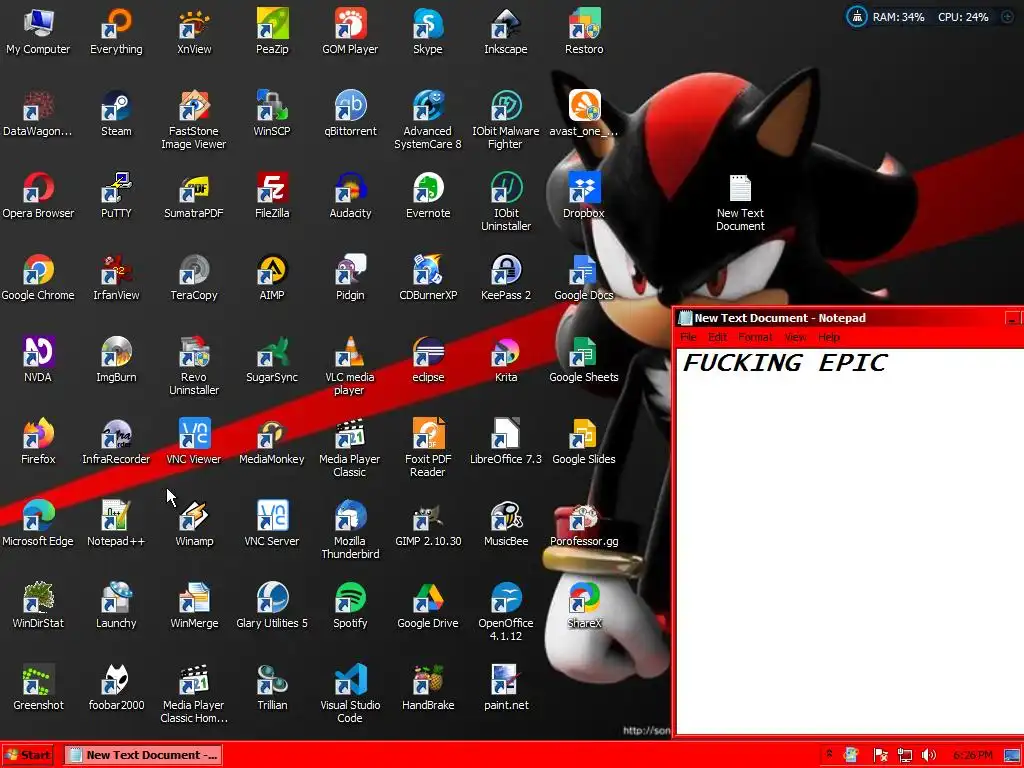The height and width of the screenshot is (768, 1024).
Task: Click the PuTTY shortcut icon
Action: 116,196
